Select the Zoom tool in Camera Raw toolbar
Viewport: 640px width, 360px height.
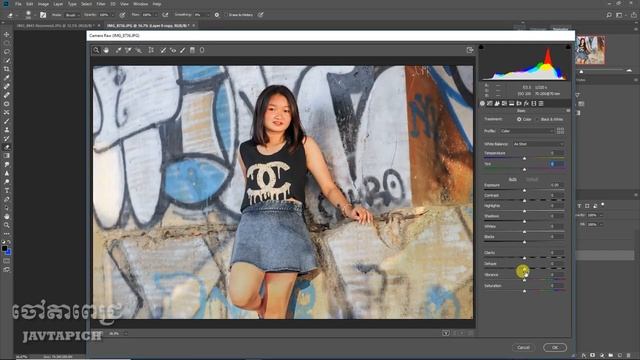(96, 50)
